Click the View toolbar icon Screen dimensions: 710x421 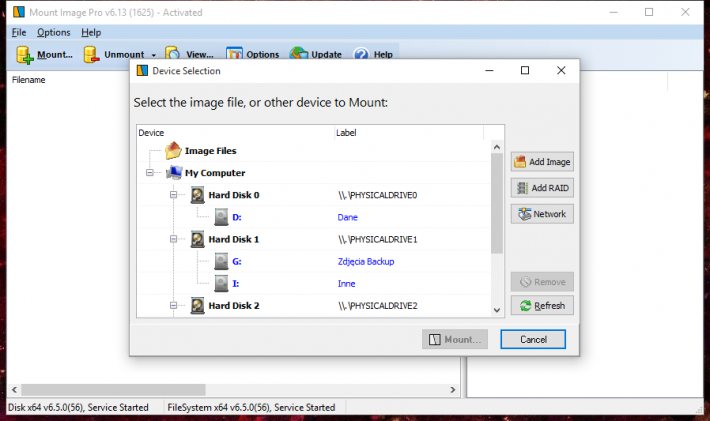[172, 53]
